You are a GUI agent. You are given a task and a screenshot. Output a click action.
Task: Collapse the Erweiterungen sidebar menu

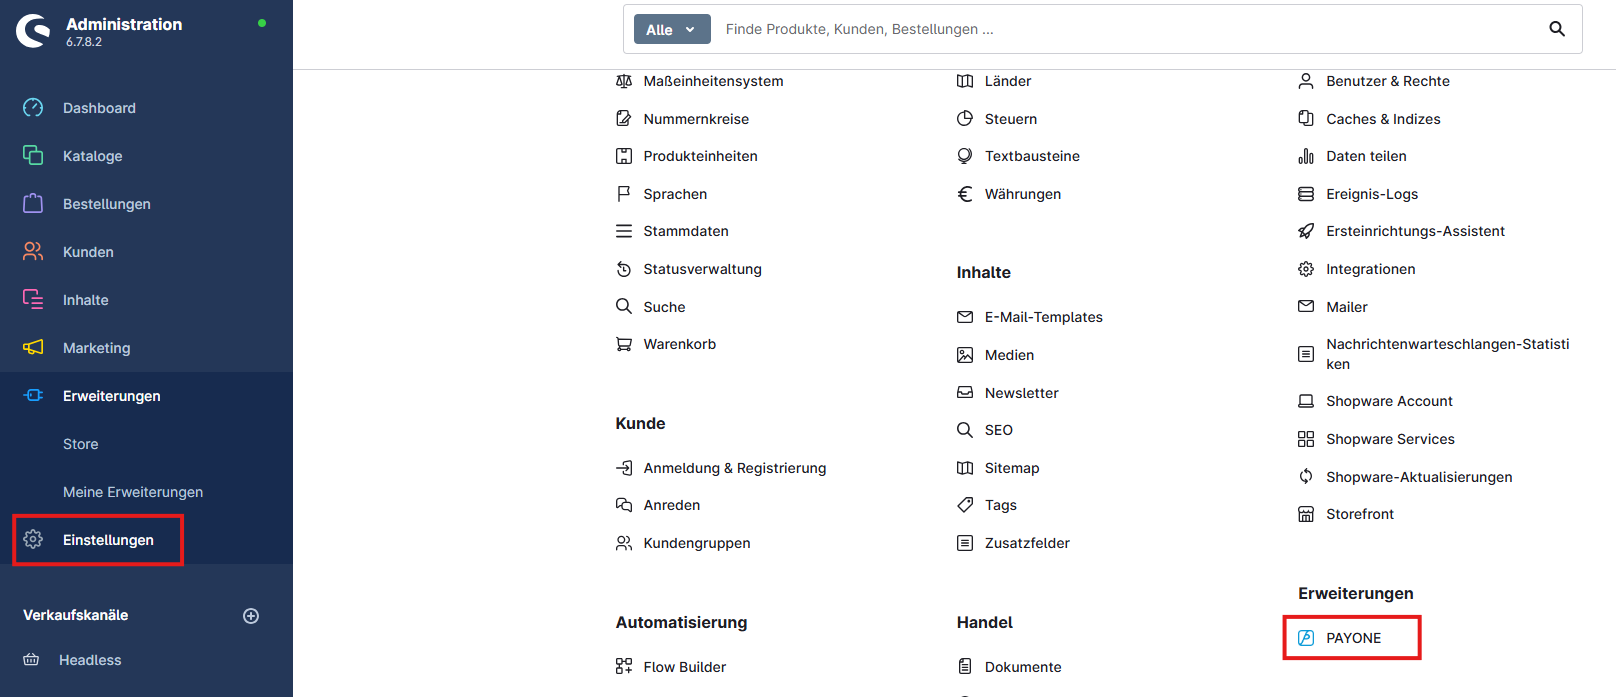(111, 396)
